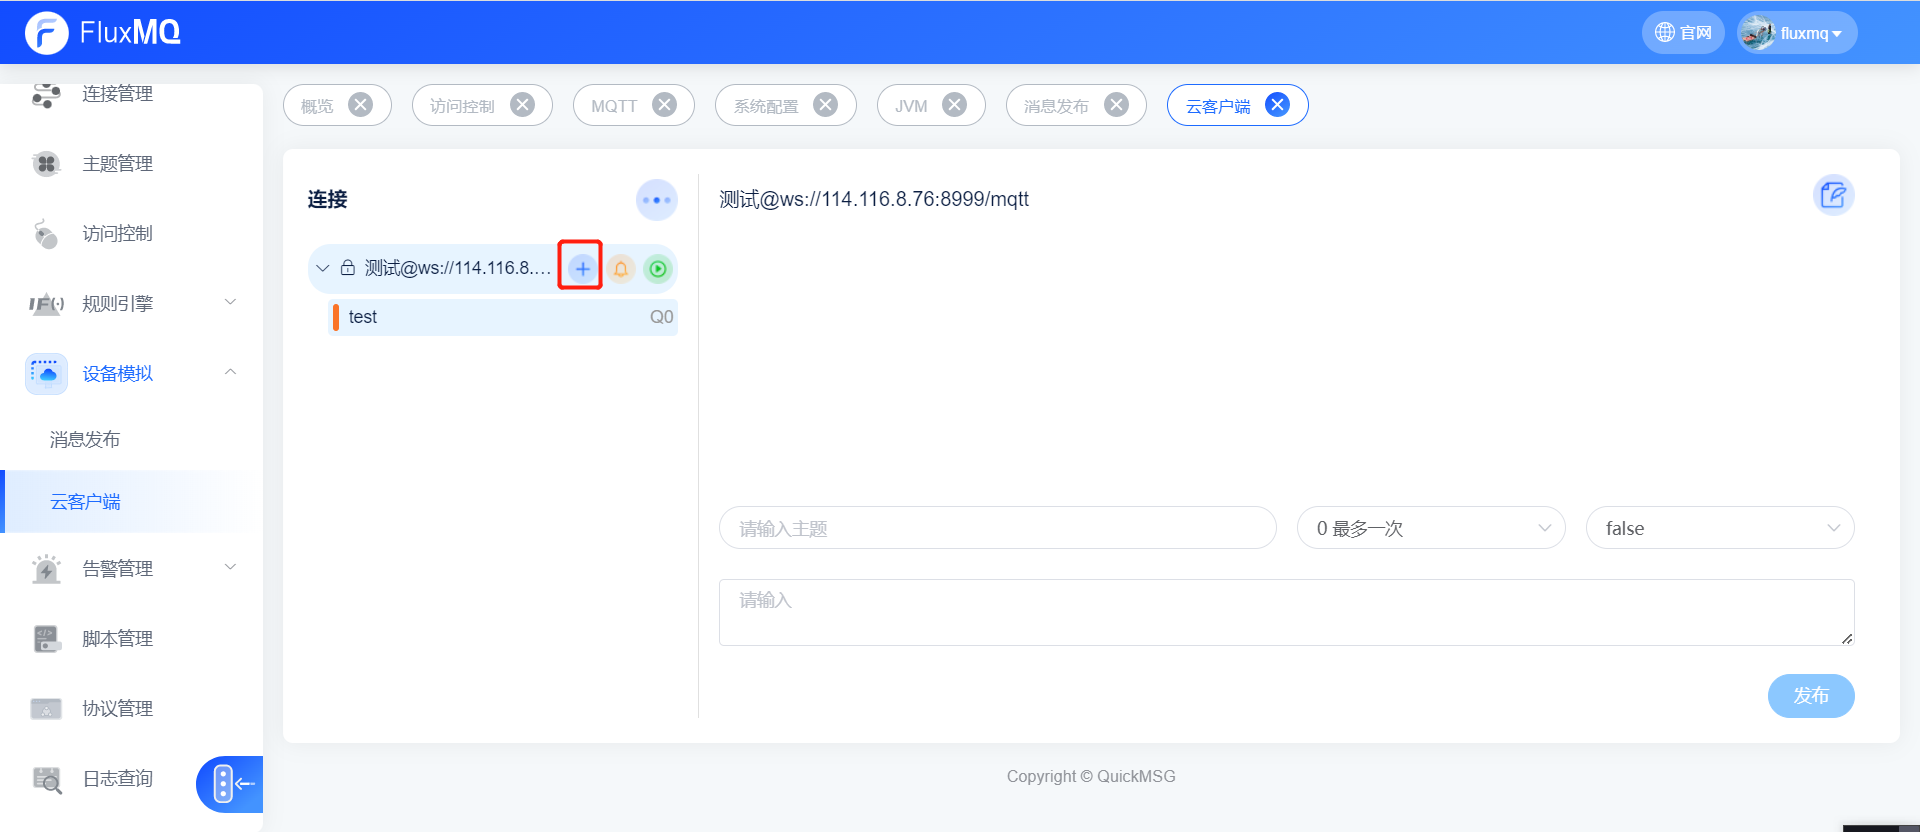Click the 请输入主题 topic input field
The height and width of the screenshot is (832, 1920).
[997, 528]
